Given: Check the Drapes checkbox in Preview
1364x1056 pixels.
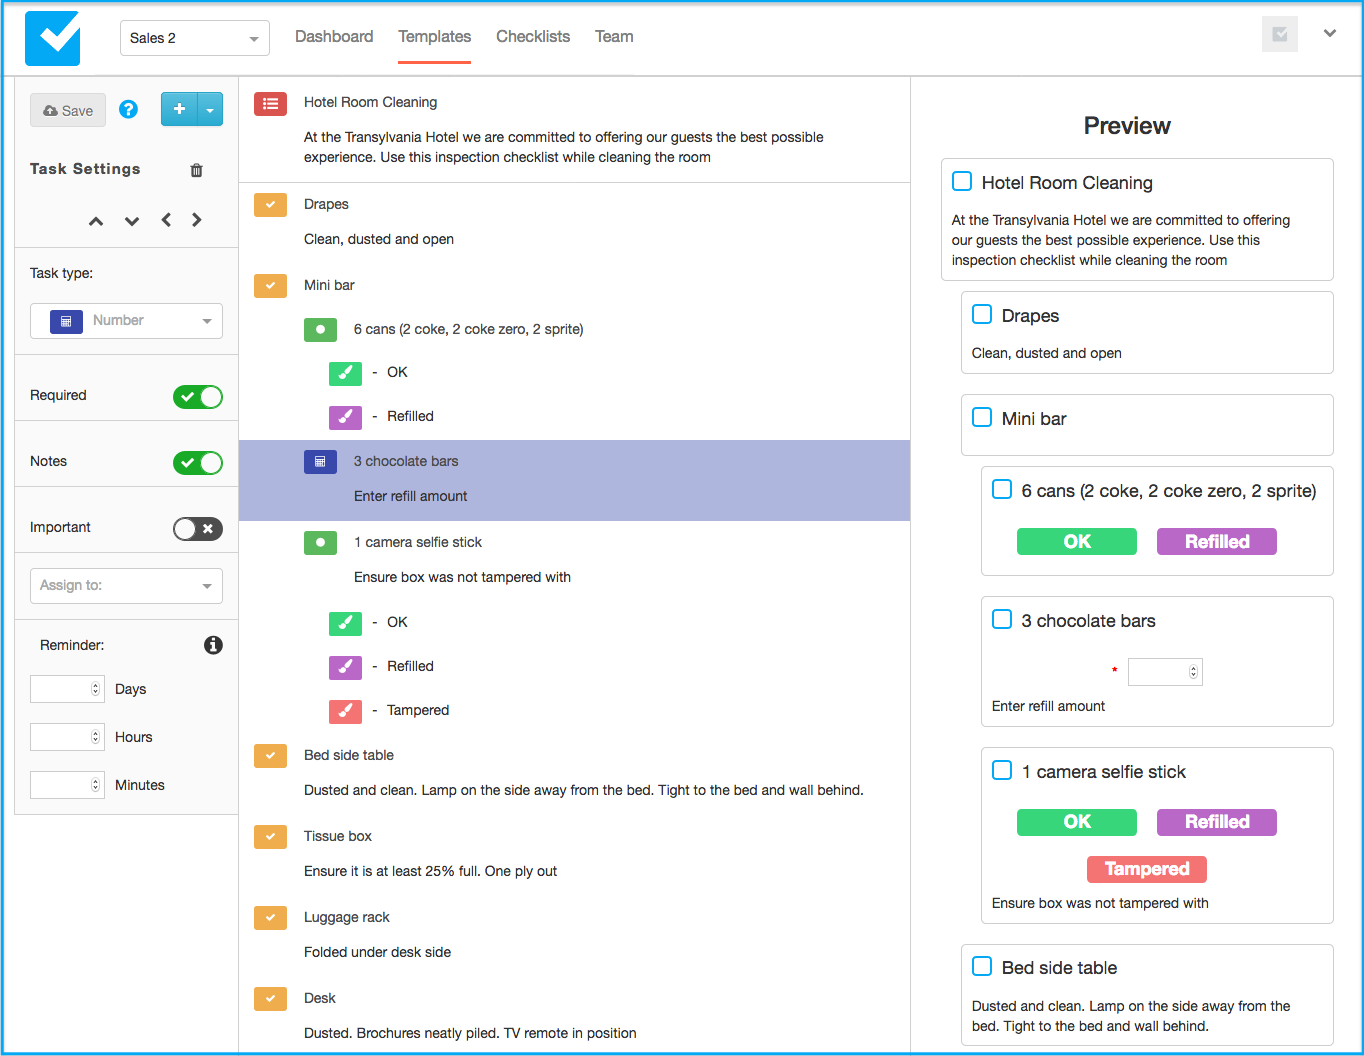Looking at the screenshot, I should tap(982, 315).
